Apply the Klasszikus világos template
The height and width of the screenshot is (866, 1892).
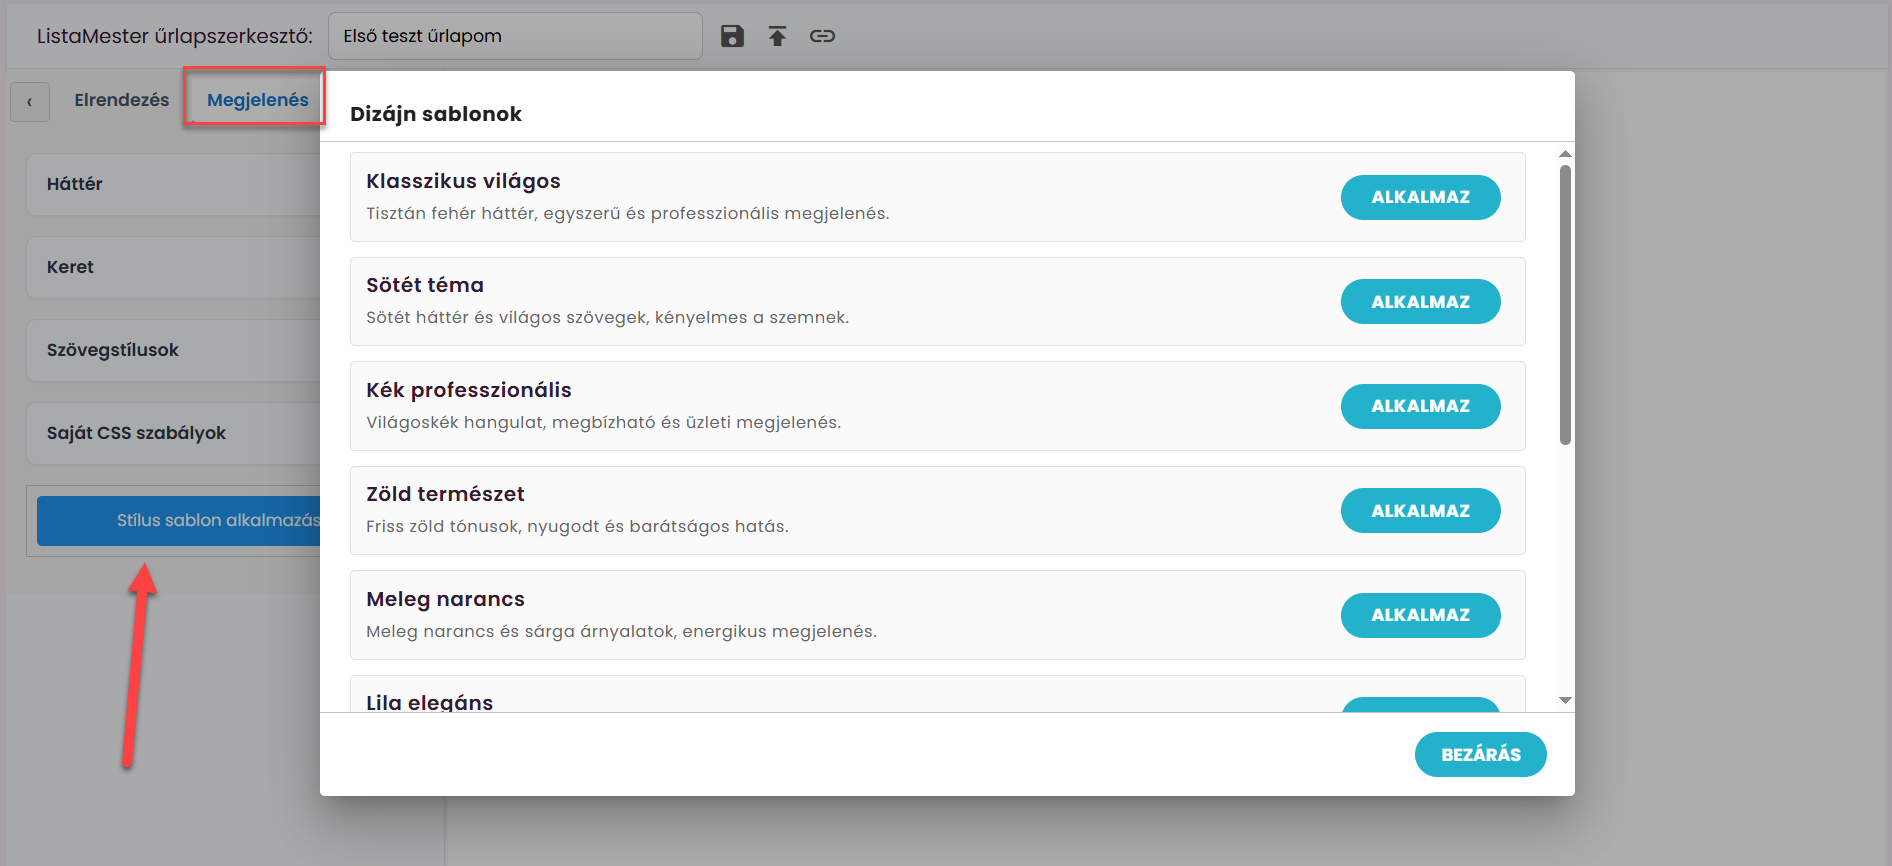pos(1420,197)
